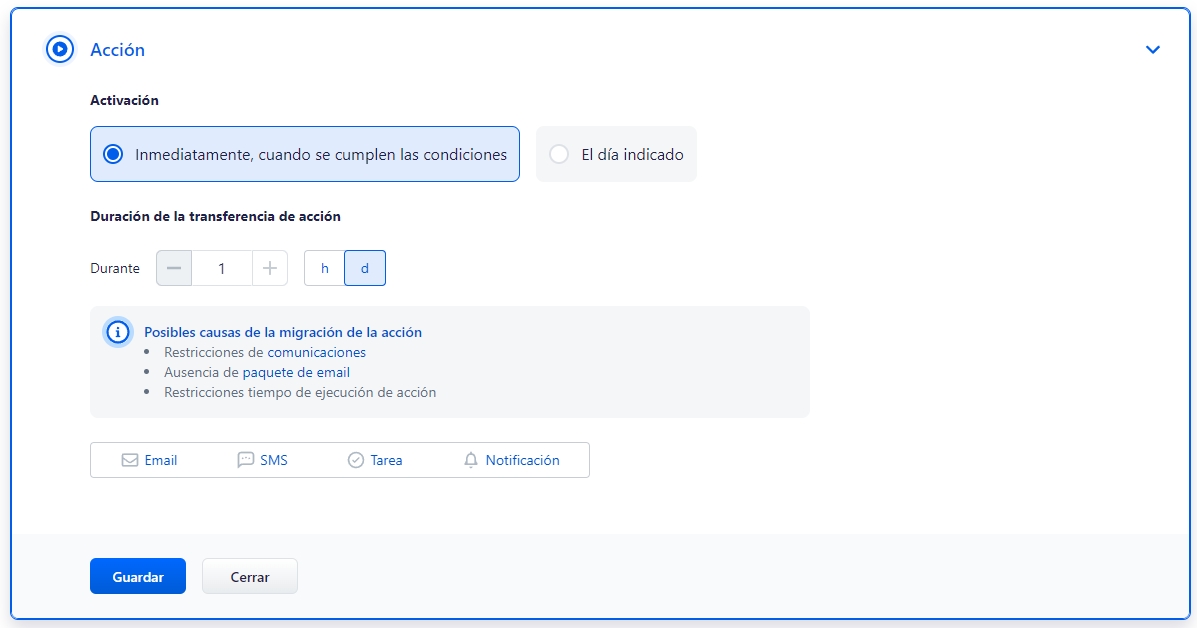1197x628 pixels.
Task: Switch duration unit to hours
Action: tap(324, 268)
